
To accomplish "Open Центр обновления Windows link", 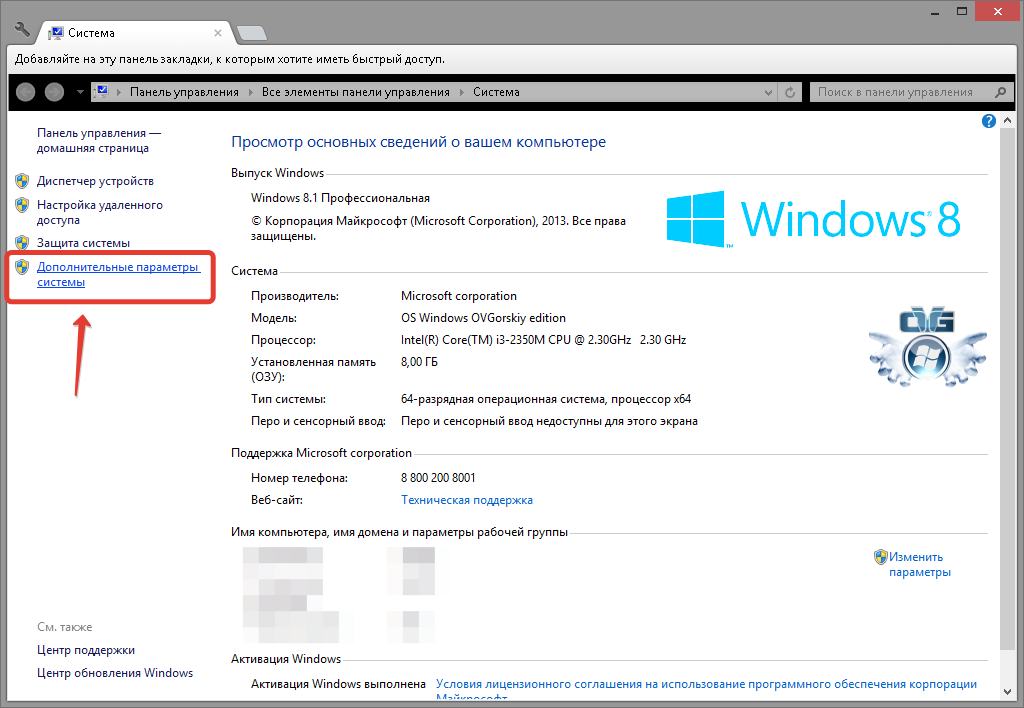I will [115, 673].
